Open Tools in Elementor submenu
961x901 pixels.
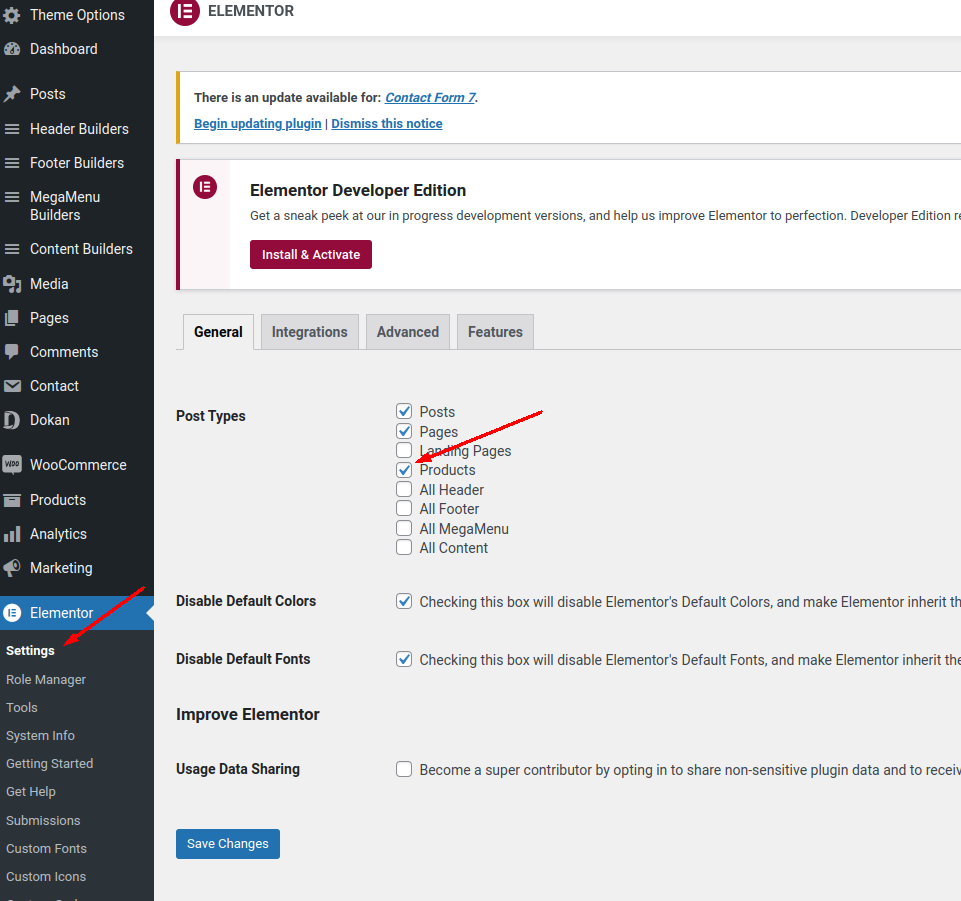(22, 707)
